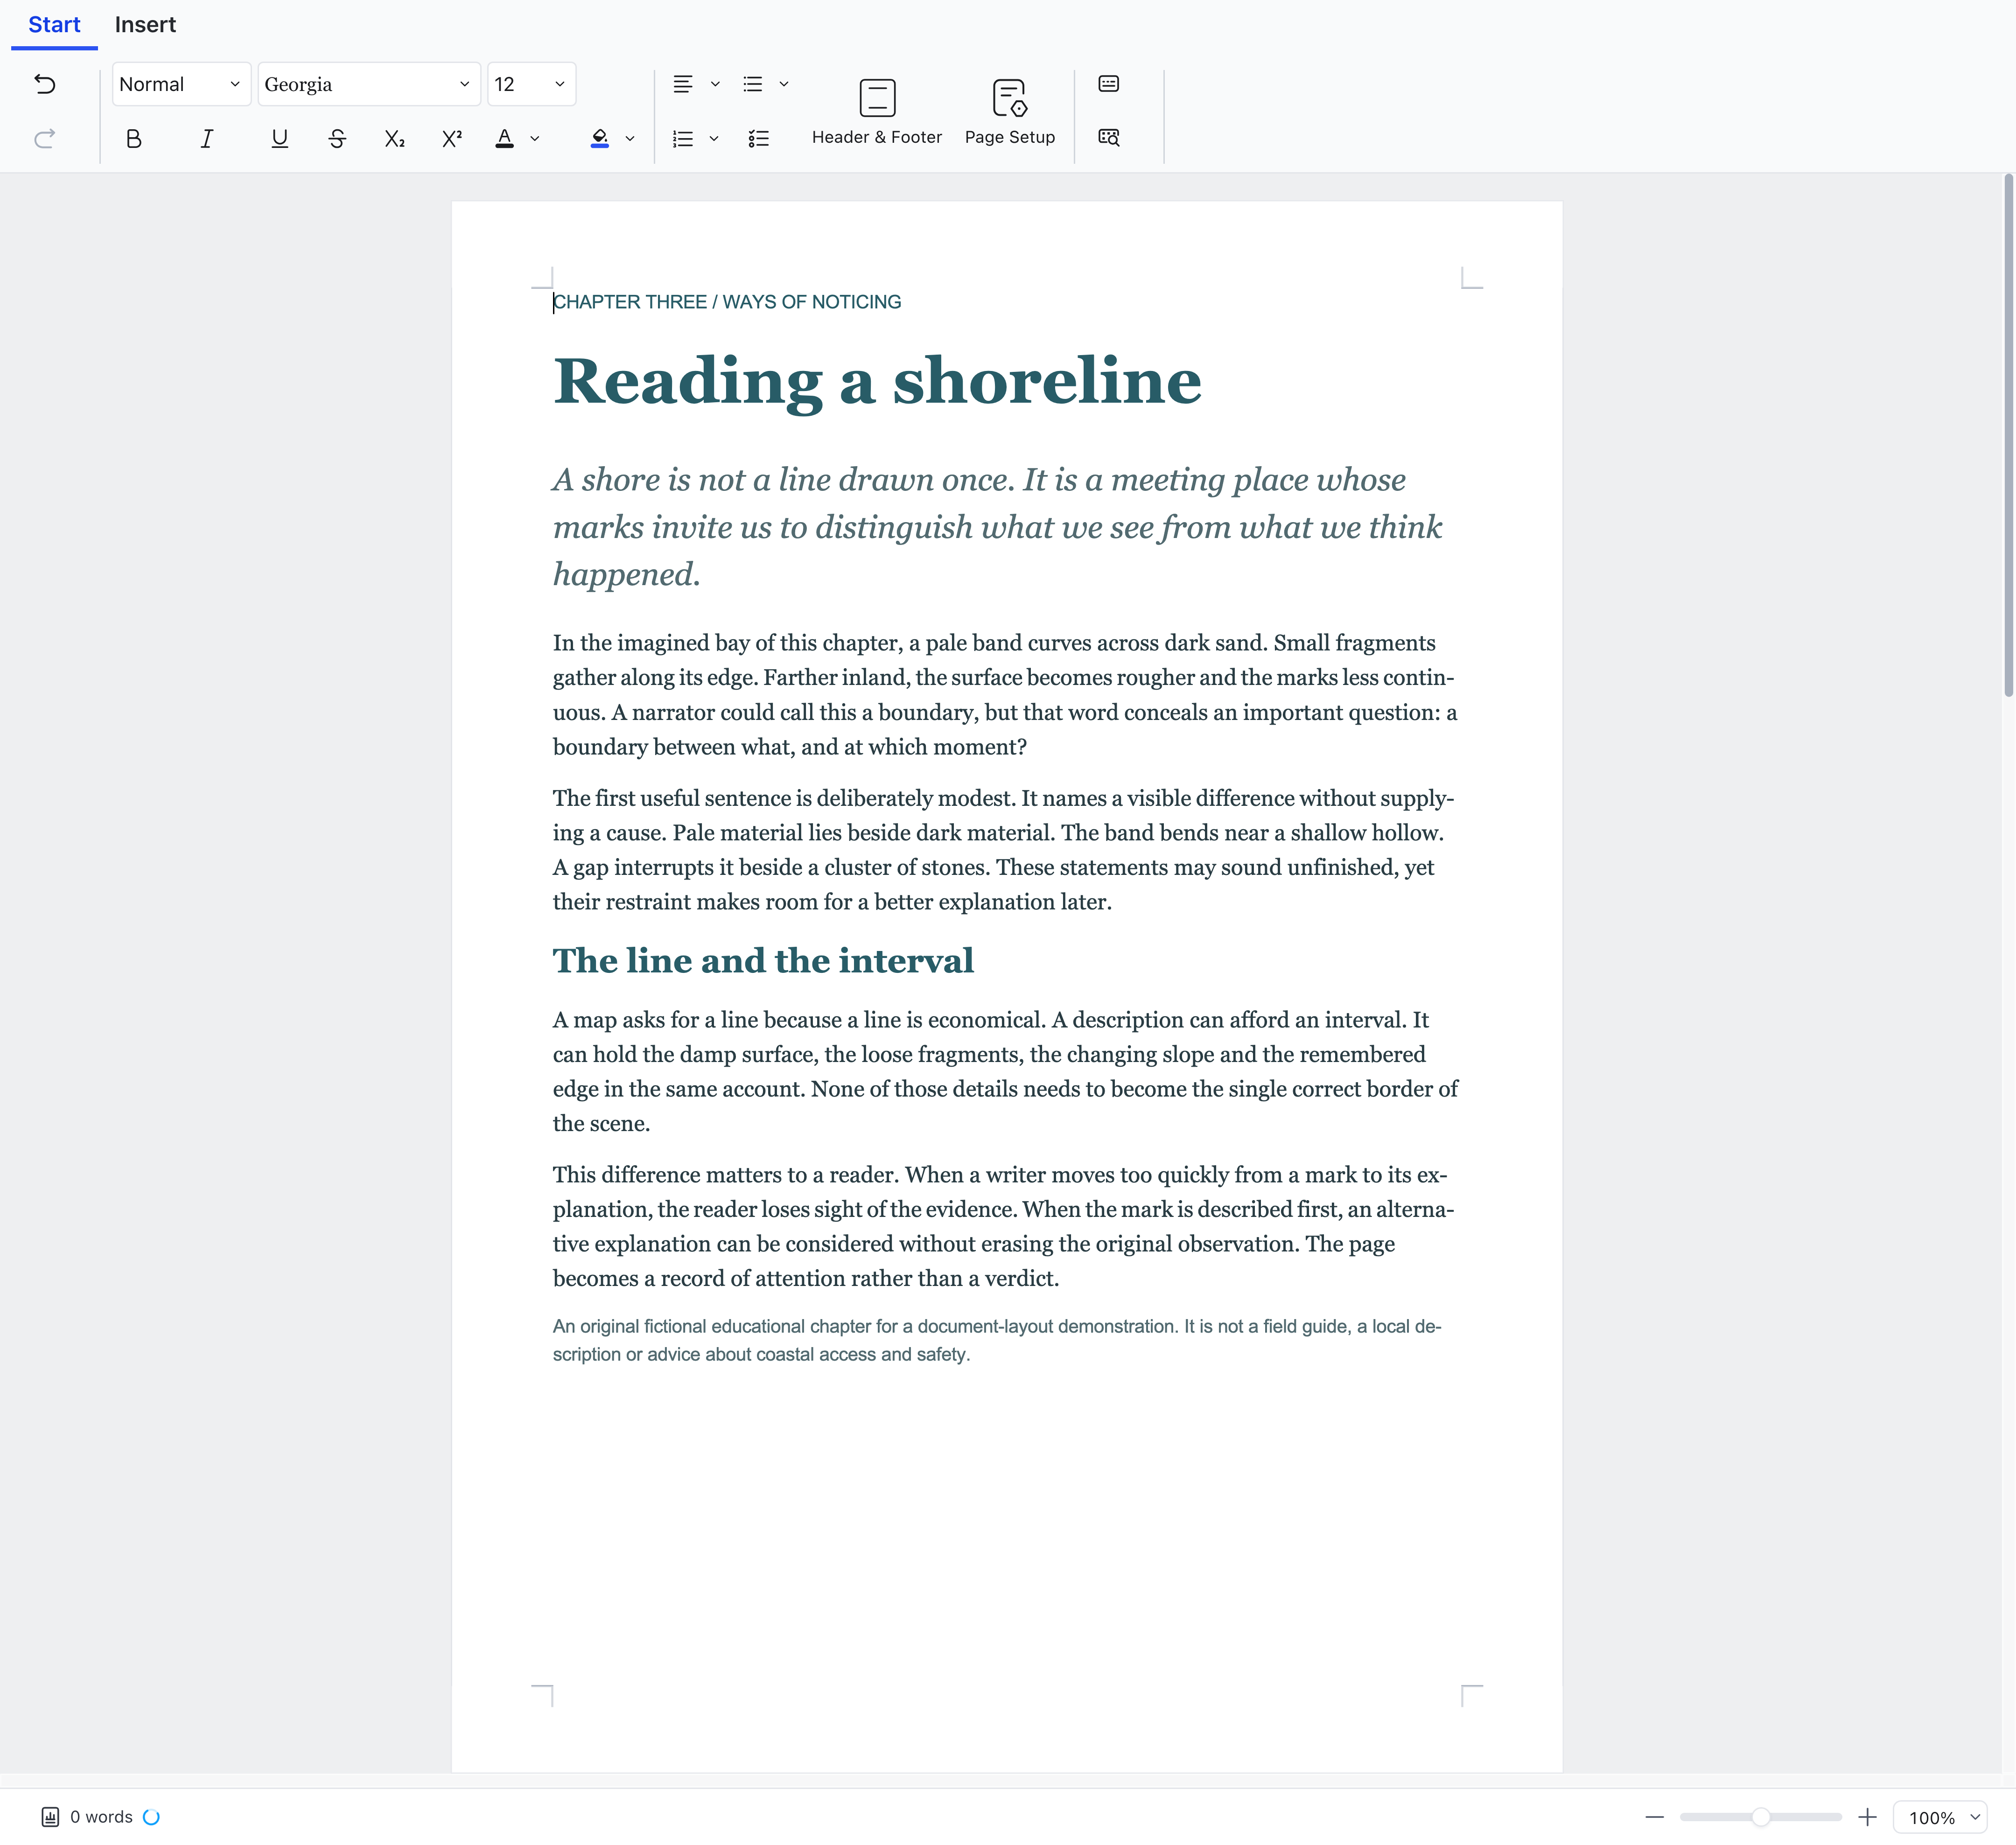Open the font color dropdown arrow

point(535,139)
